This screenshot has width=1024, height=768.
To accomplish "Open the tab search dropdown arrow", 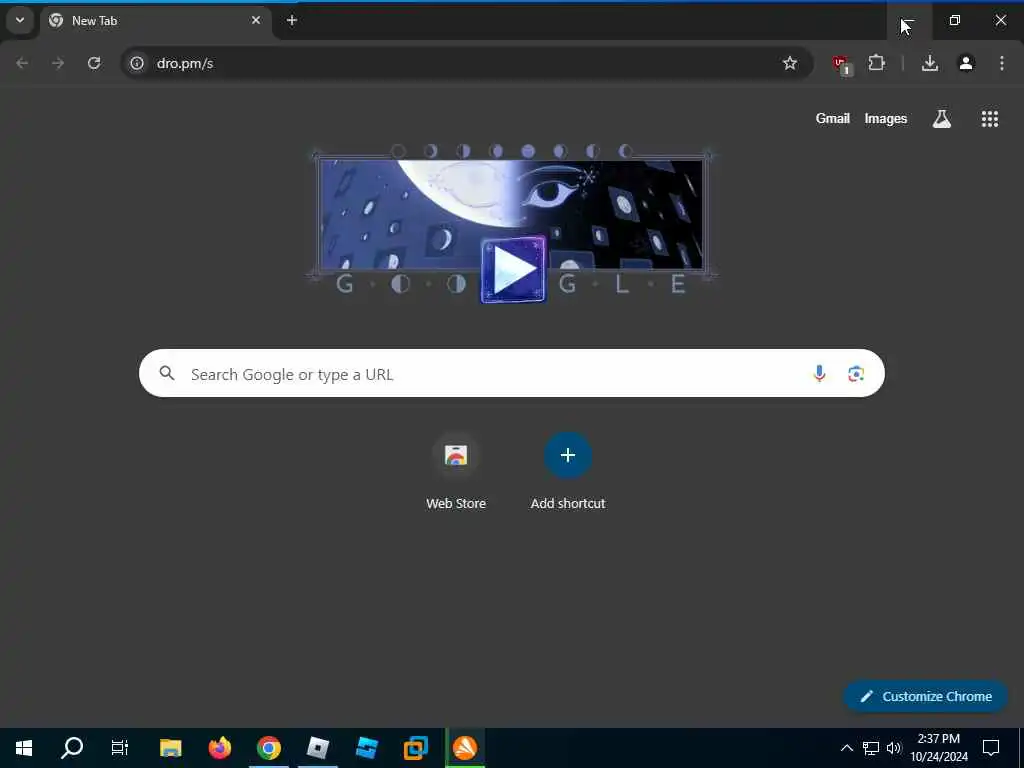I will (x=20, y=20).
